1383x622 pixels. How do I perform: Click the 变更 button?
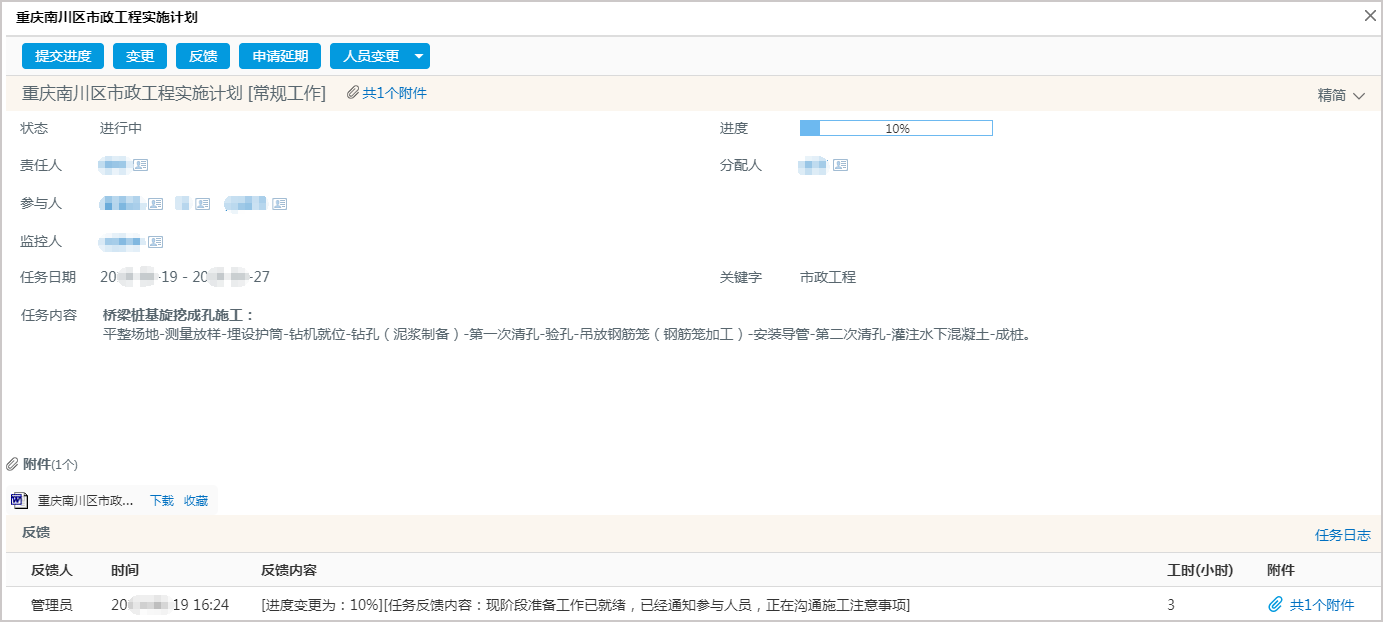[140, 56]
